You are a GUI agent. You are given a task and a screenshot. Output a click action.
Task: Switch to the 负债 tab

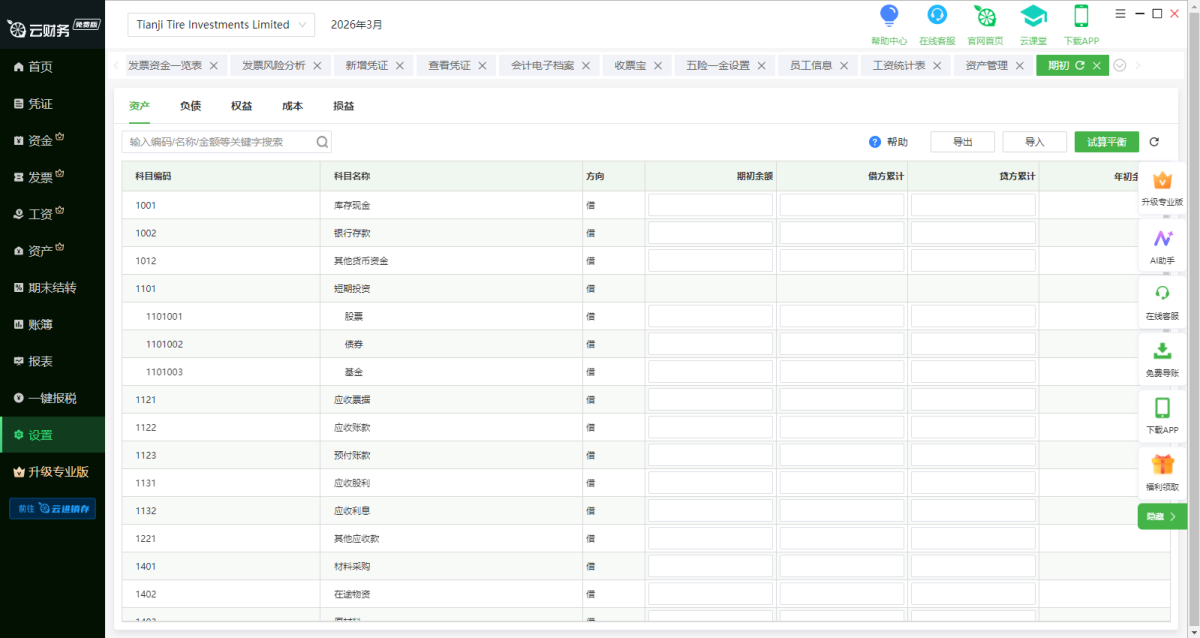(190, 106)
